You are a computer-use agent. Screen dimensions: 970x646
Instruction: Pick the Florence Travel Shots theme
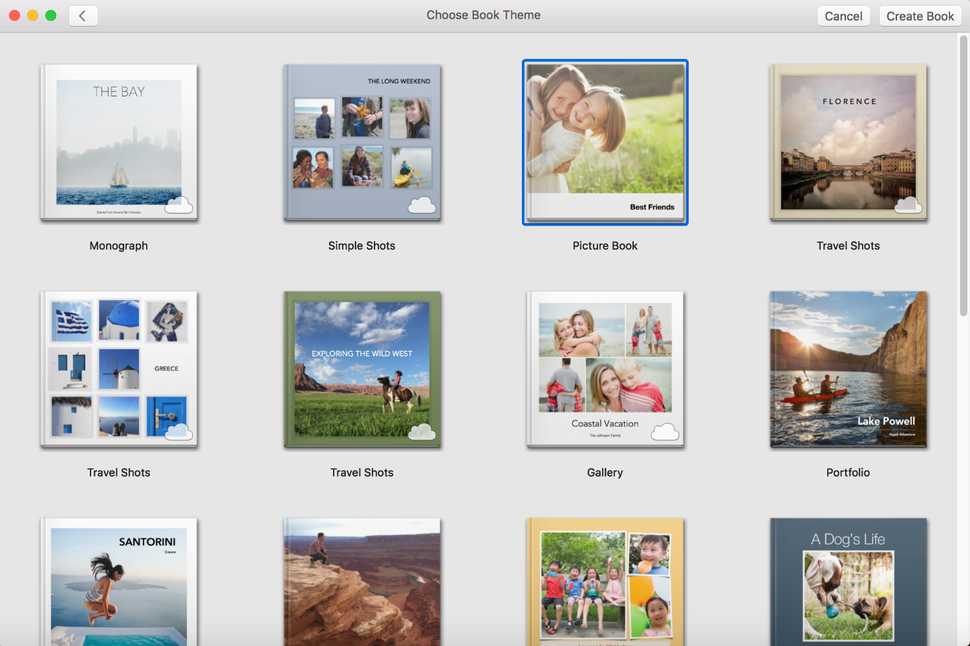pos(848,141)
